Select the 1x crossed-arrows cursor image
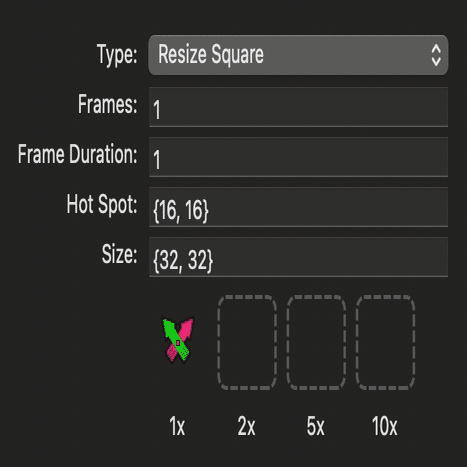Screen dimensions: 467x467 pos(178,340)
